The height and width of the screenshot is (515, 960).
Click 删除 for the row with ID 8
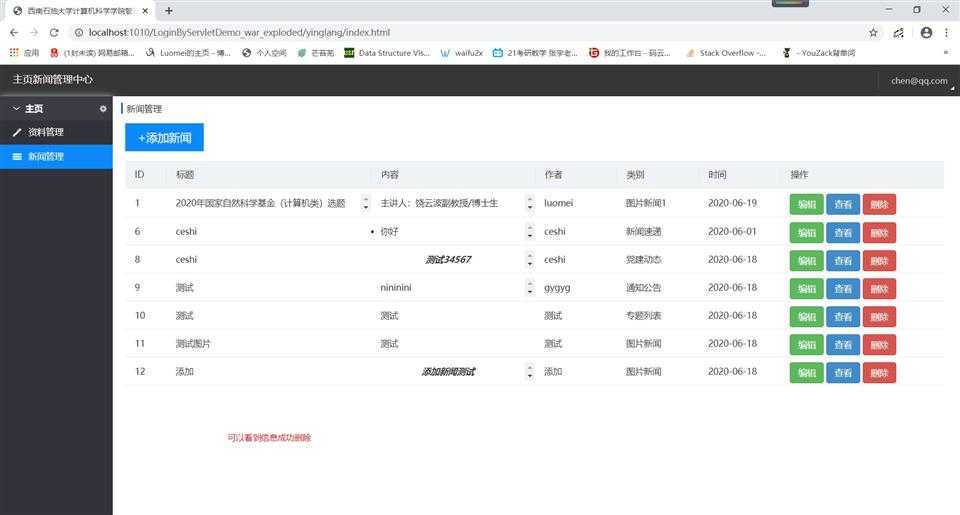tap(879, 261)
